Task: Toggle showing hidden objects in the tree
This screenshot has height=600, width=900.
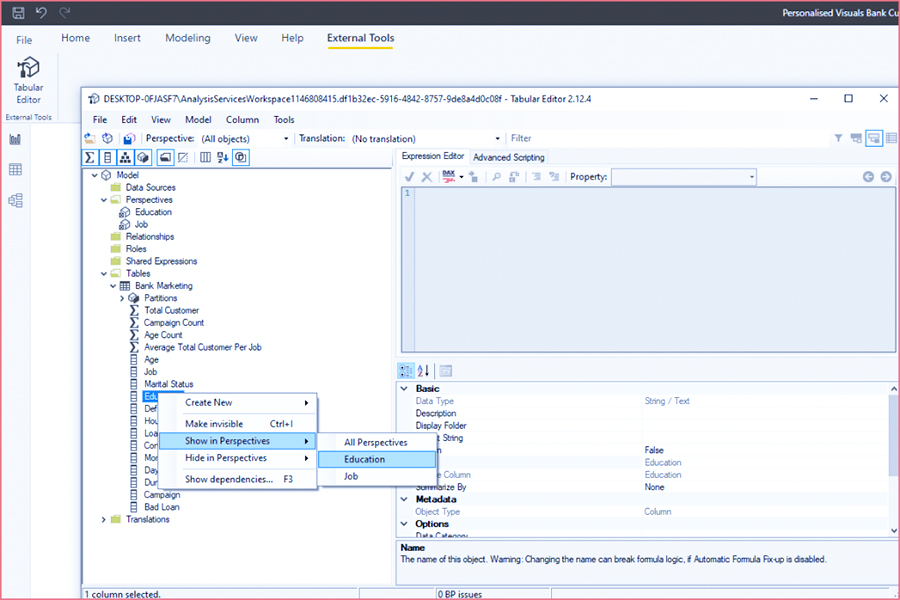Action: point(183,157)
